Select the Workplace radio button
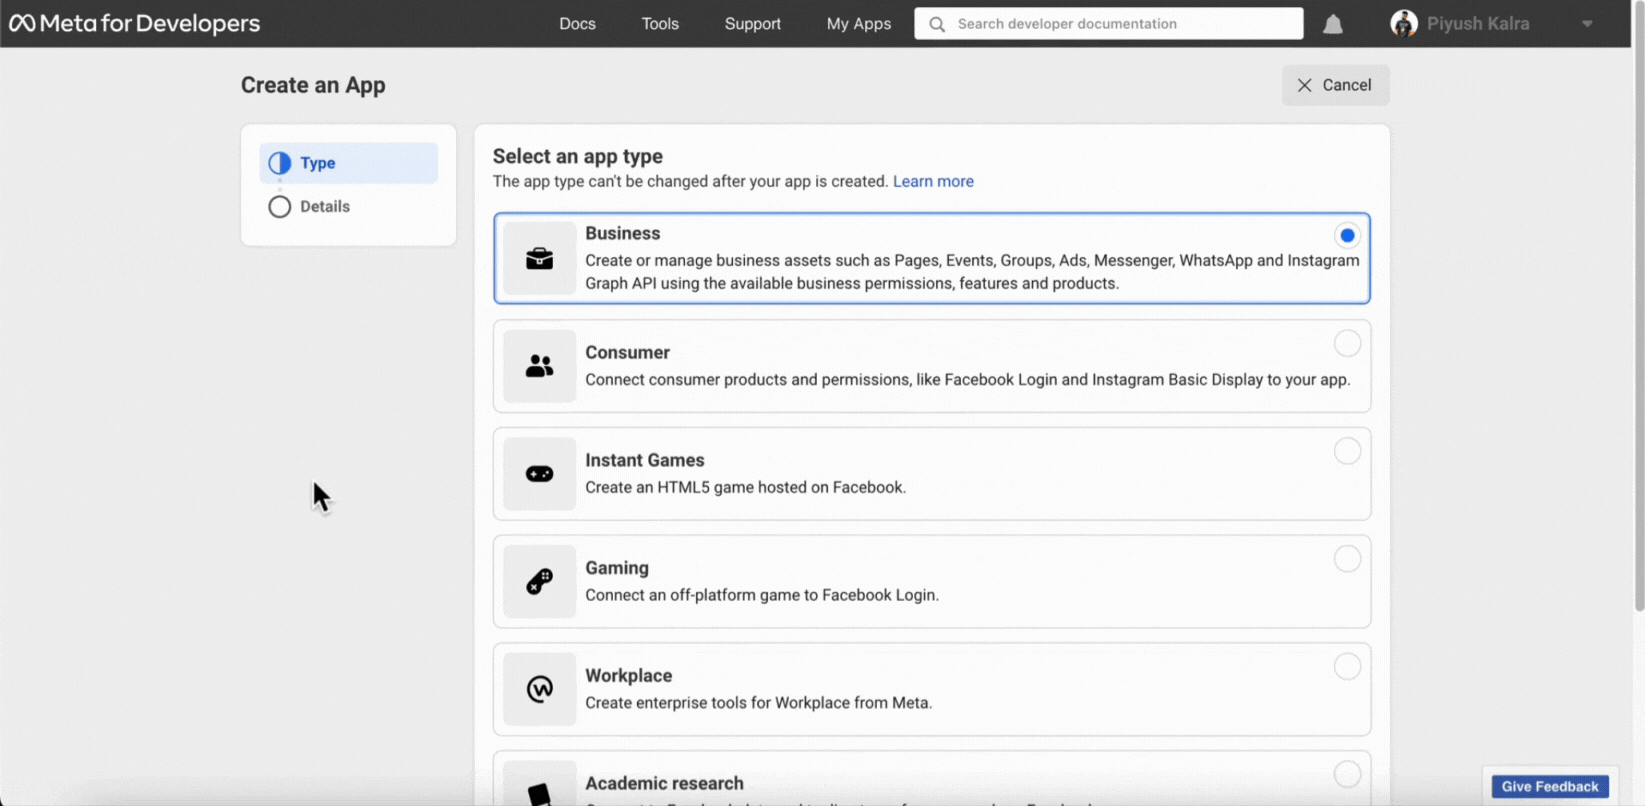The height and width of the screenshot is (806, 1645). (x=1347, y=666)
